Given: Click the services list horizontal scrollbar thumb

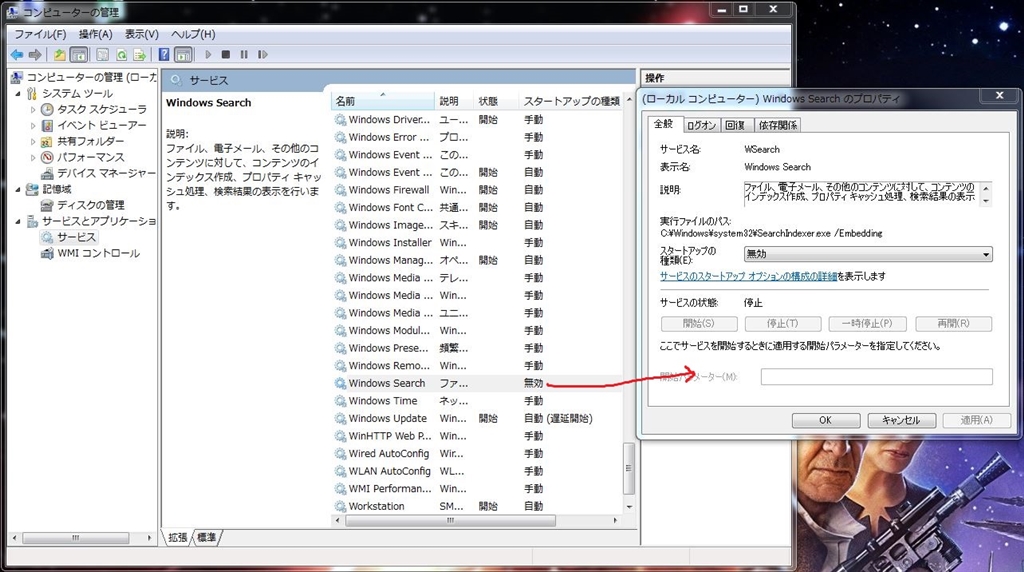Looking at the screenshot, I should (450, 520).
